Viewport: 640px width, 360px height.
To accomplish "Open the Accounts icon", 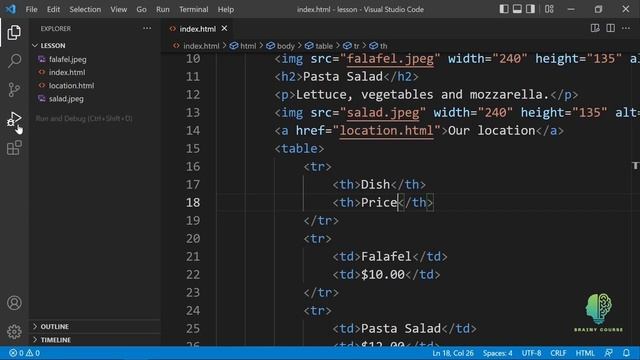I will (14, 303).
